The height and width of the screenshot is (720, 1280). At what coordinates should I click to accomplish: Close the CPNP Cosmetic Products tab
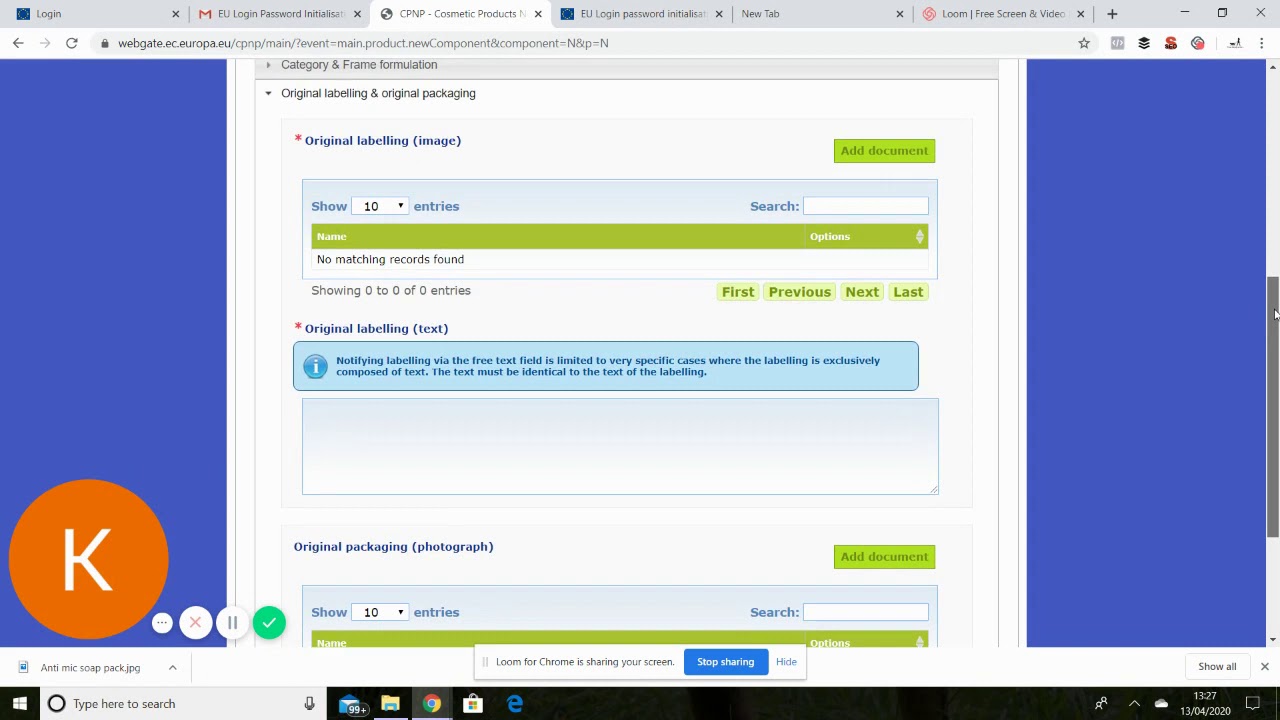tap(538, 14)
